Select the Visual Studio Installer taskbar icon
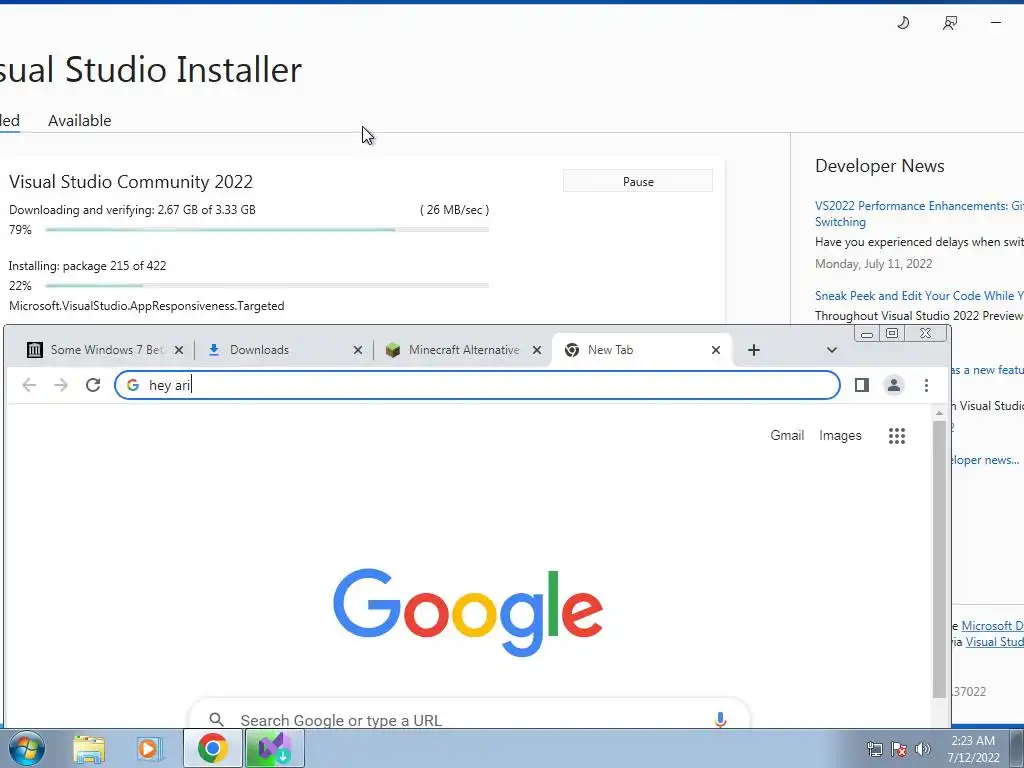The width and height of the screenshot is (1024, 768). 275,748
